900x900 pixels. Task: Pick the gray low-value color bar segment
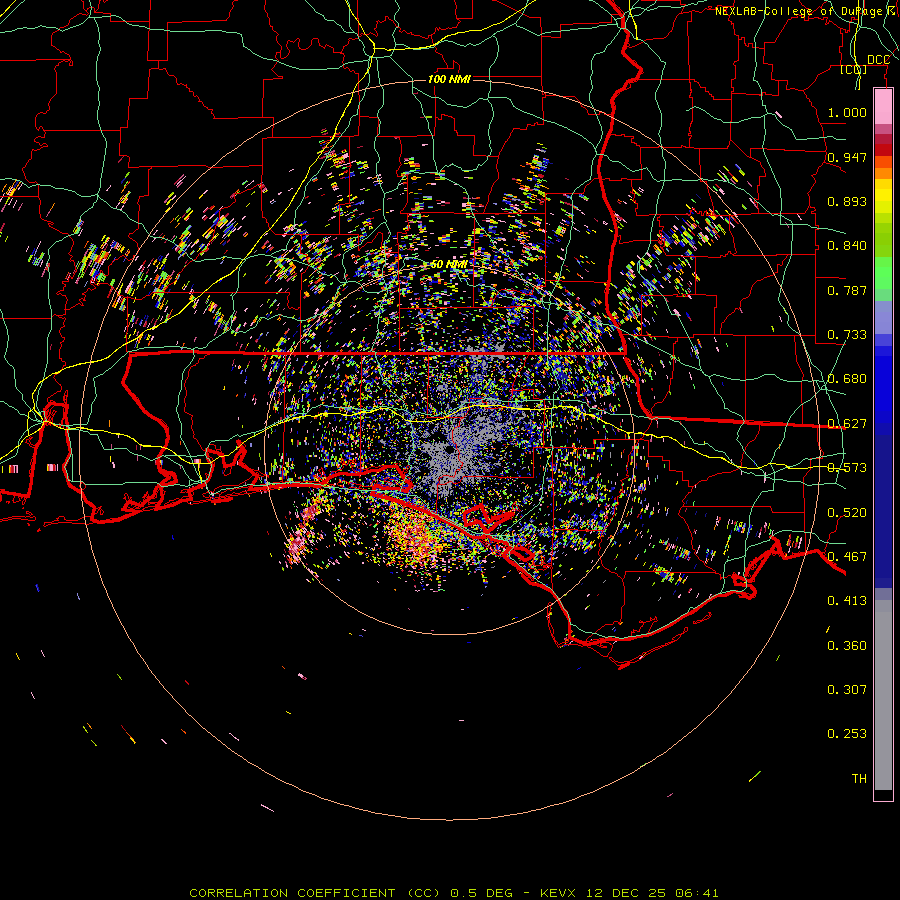pyautogui.click(x=883, y=695)
